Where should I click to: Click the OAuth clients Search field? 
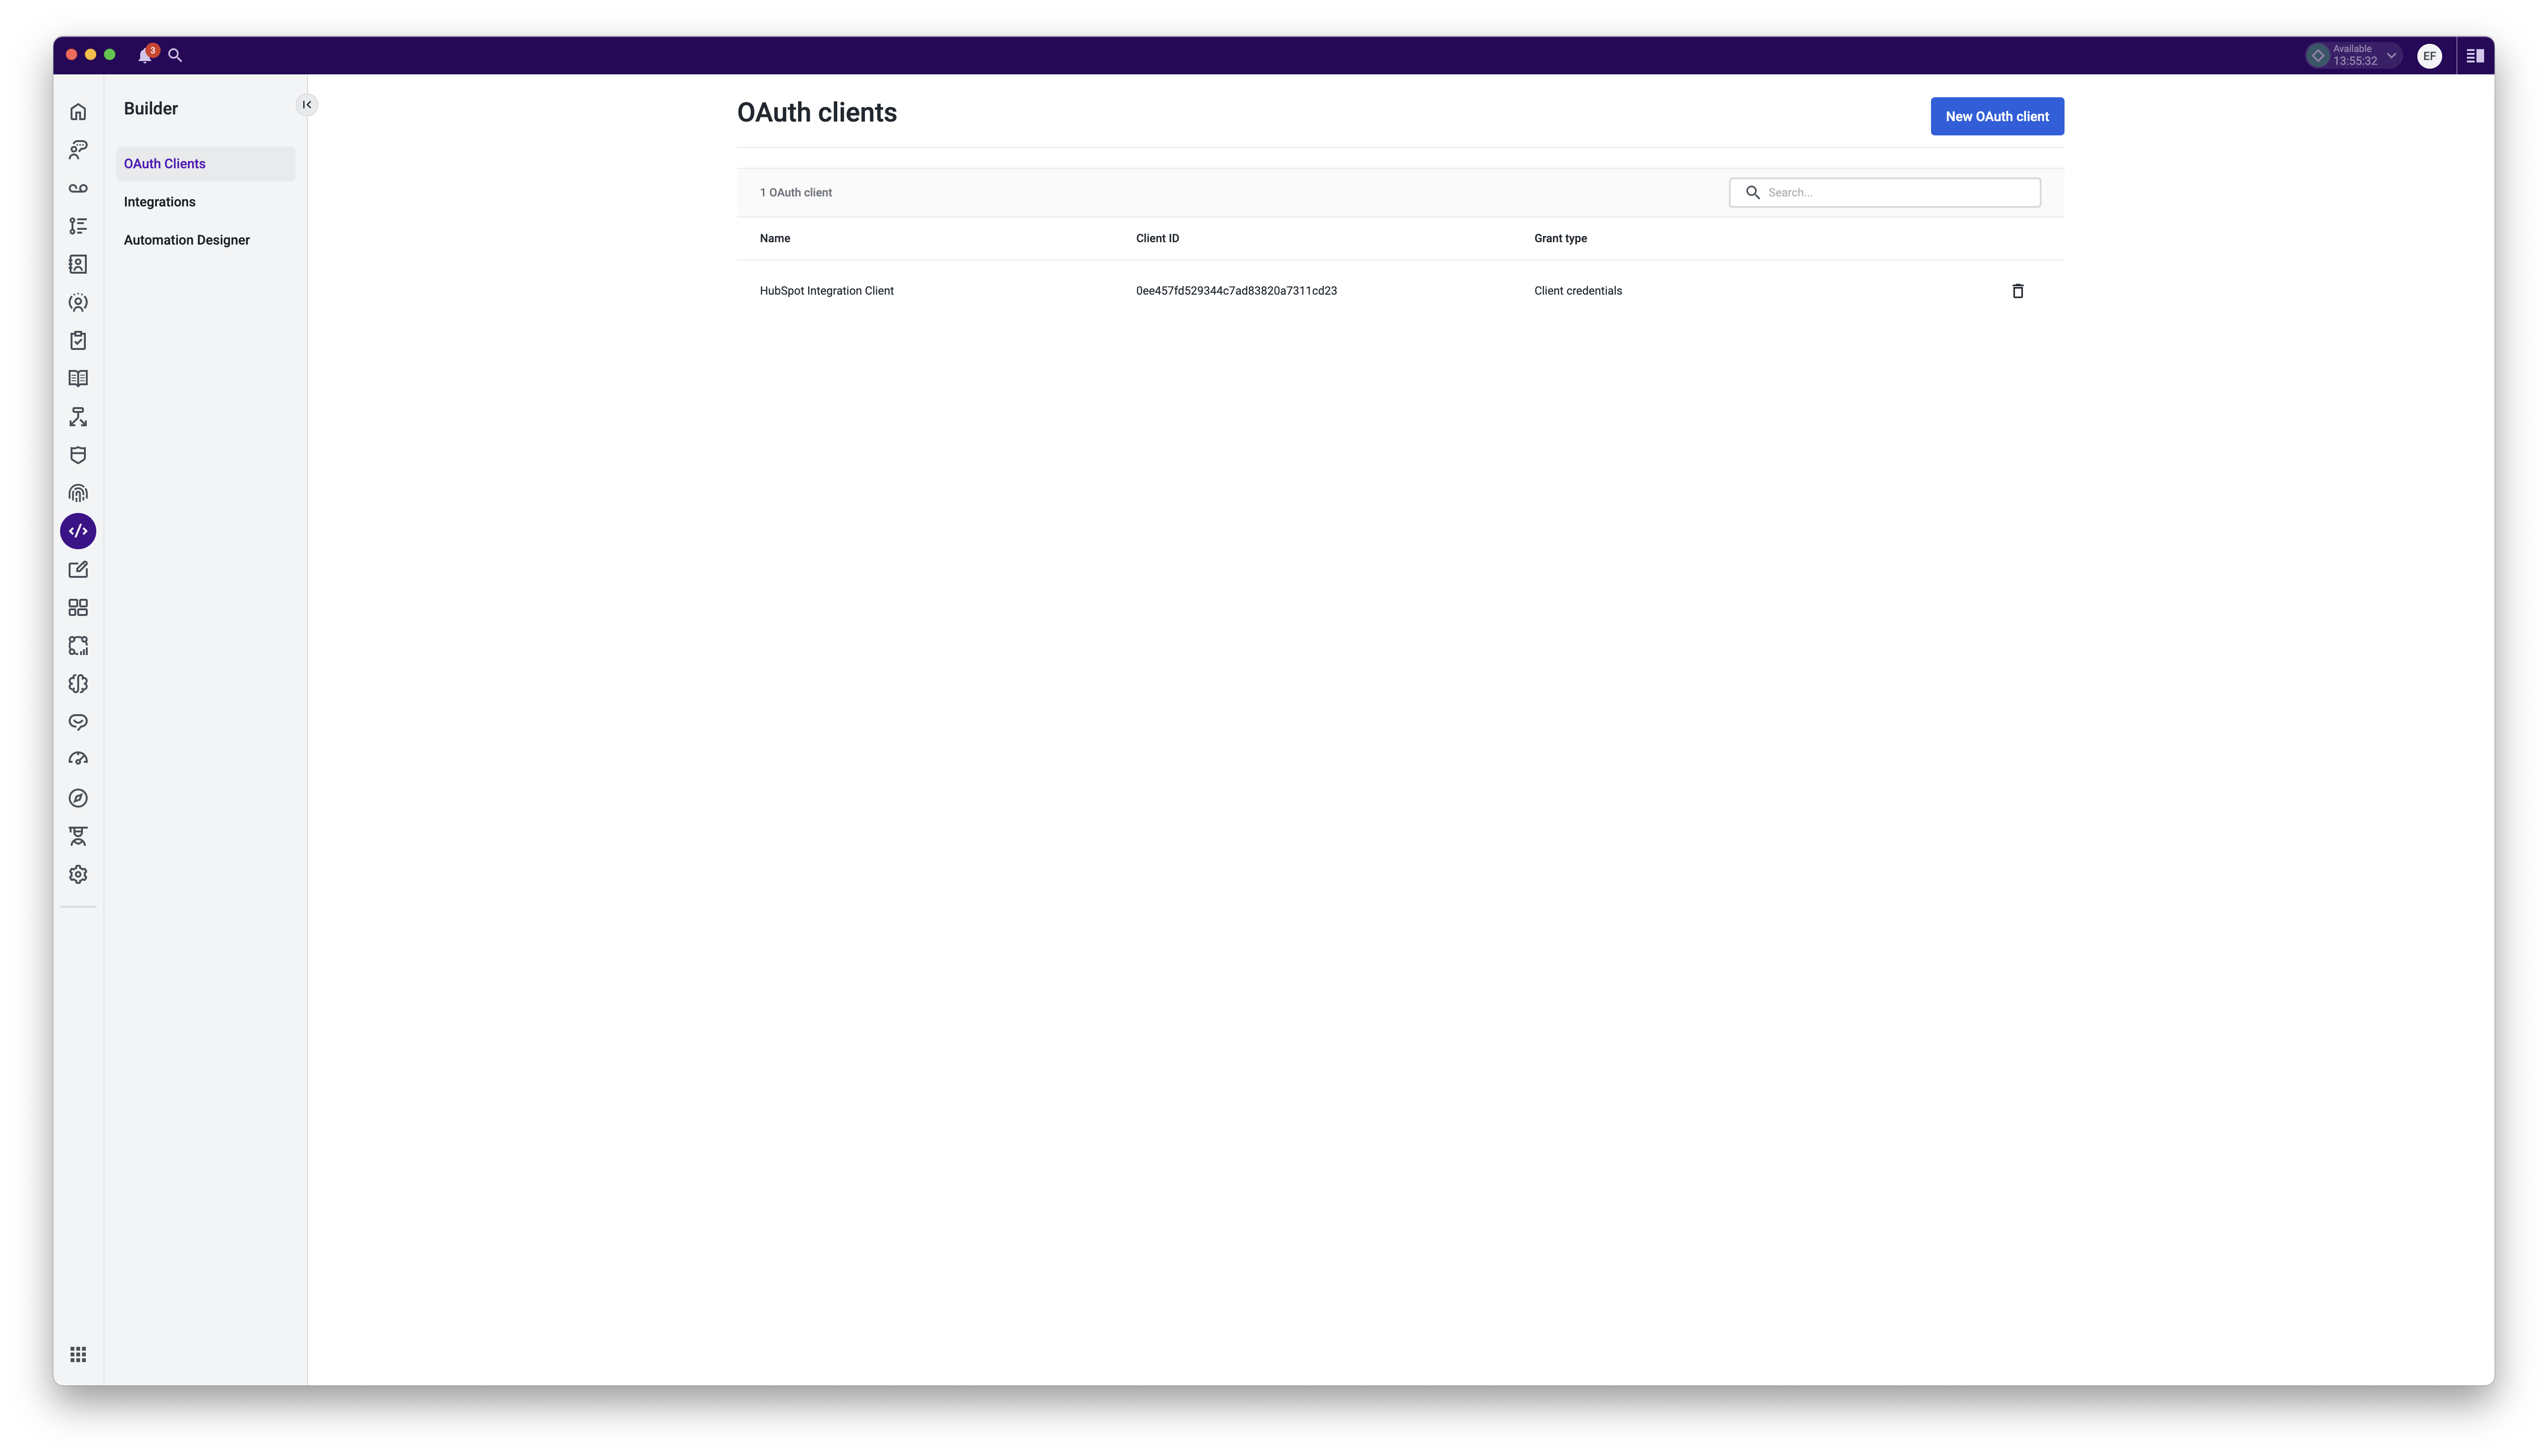point(1898,193)
